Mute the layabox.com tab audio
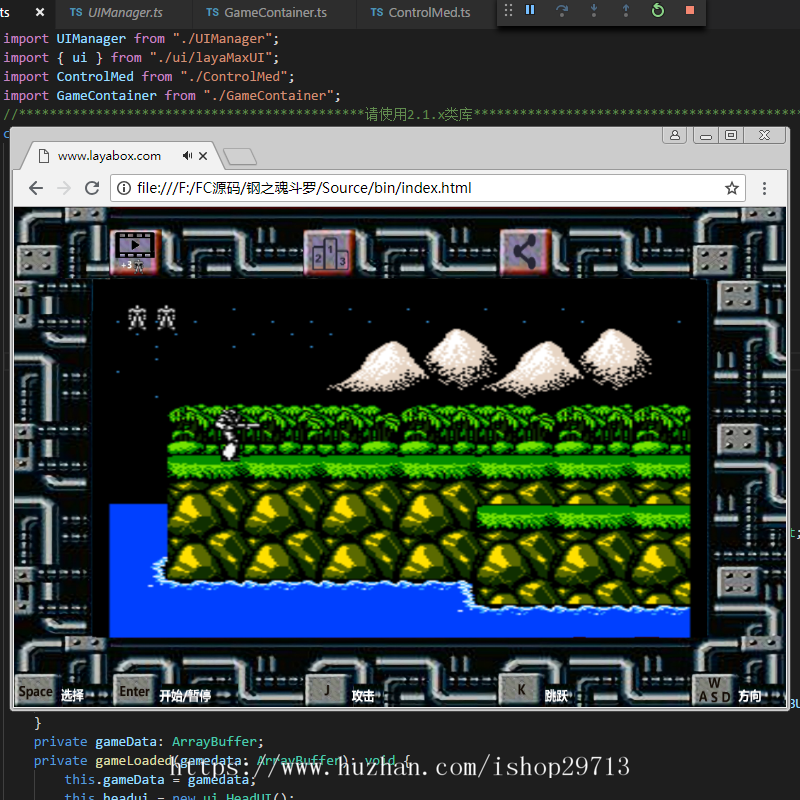Image resolution: width=800 pixels, height=800 pixels. 187,156
